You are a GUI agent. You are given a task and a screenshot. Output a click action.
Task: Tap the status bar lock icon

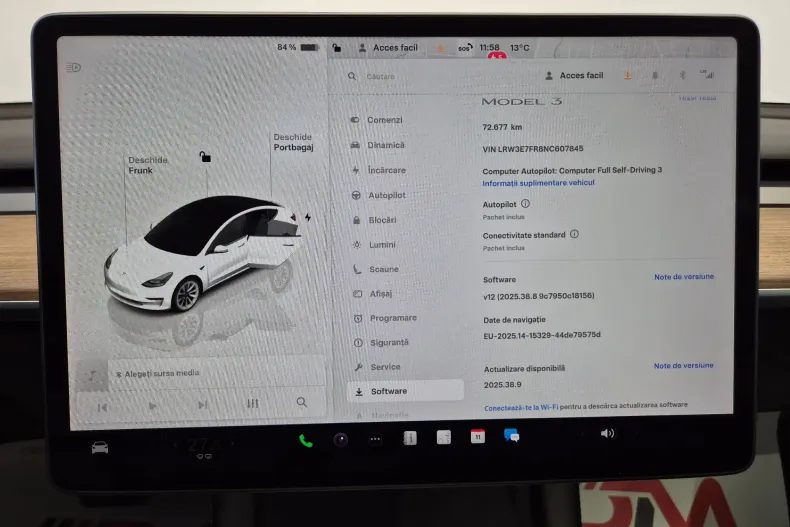click(337, 48)
